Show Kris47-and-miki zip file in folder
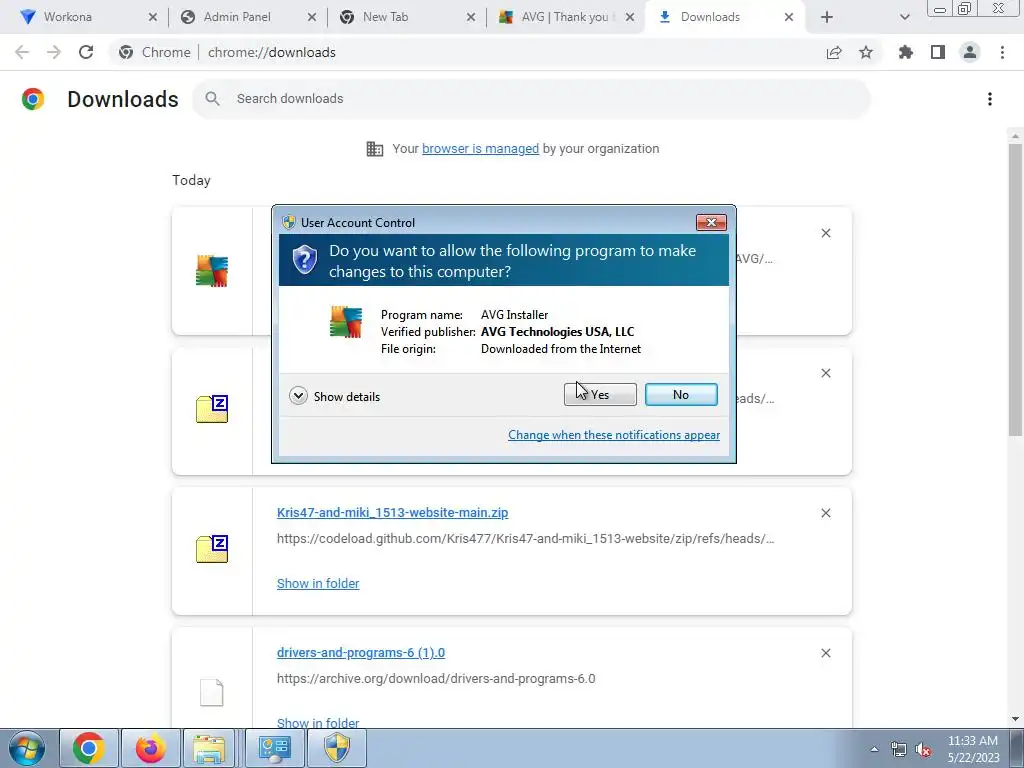Image resolution: width=1024 pixels, height=768 pixels. tap(318, 583)
